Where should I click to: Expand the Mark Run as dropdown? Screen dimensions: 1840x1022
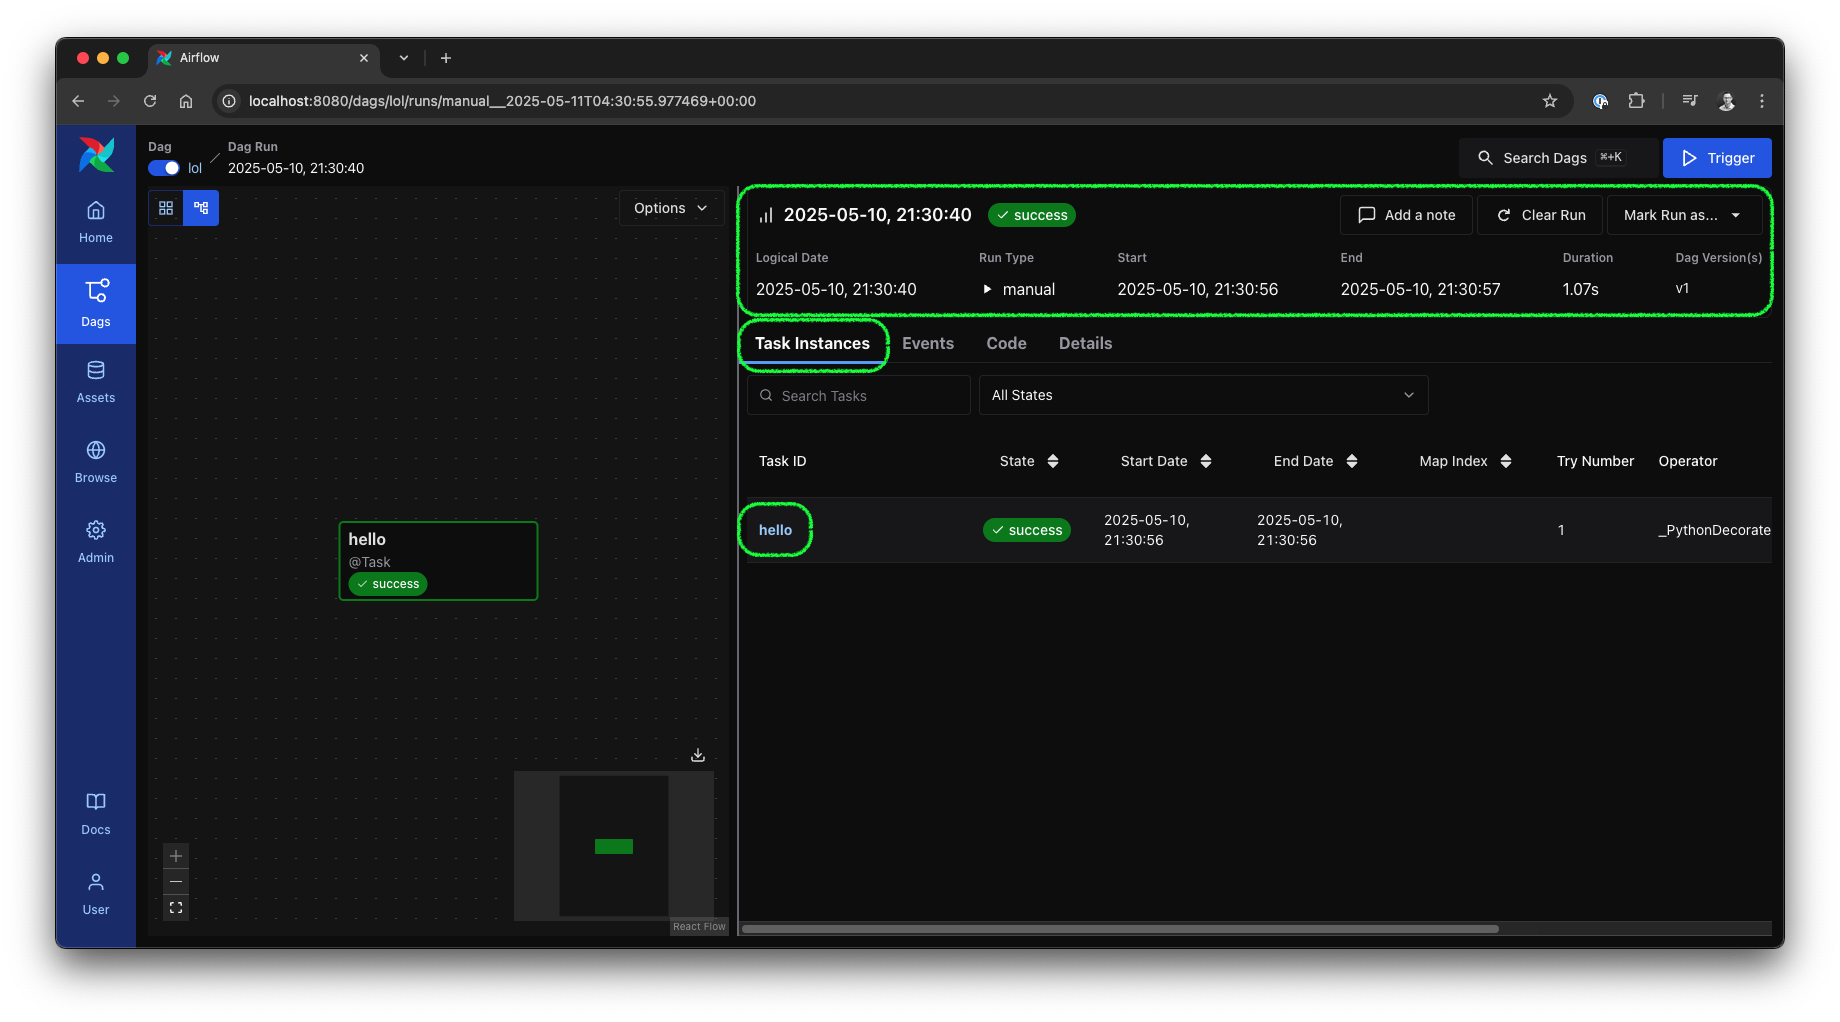pos(1683,214)
